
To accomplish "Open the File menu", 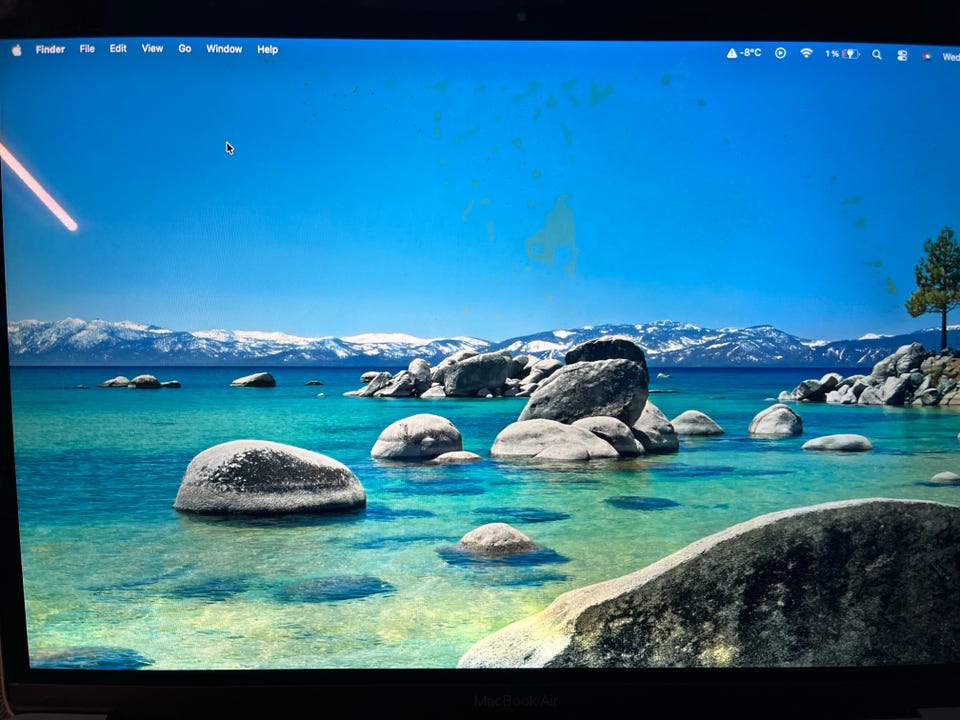I will pyautogui.click(x=87, y=49).
